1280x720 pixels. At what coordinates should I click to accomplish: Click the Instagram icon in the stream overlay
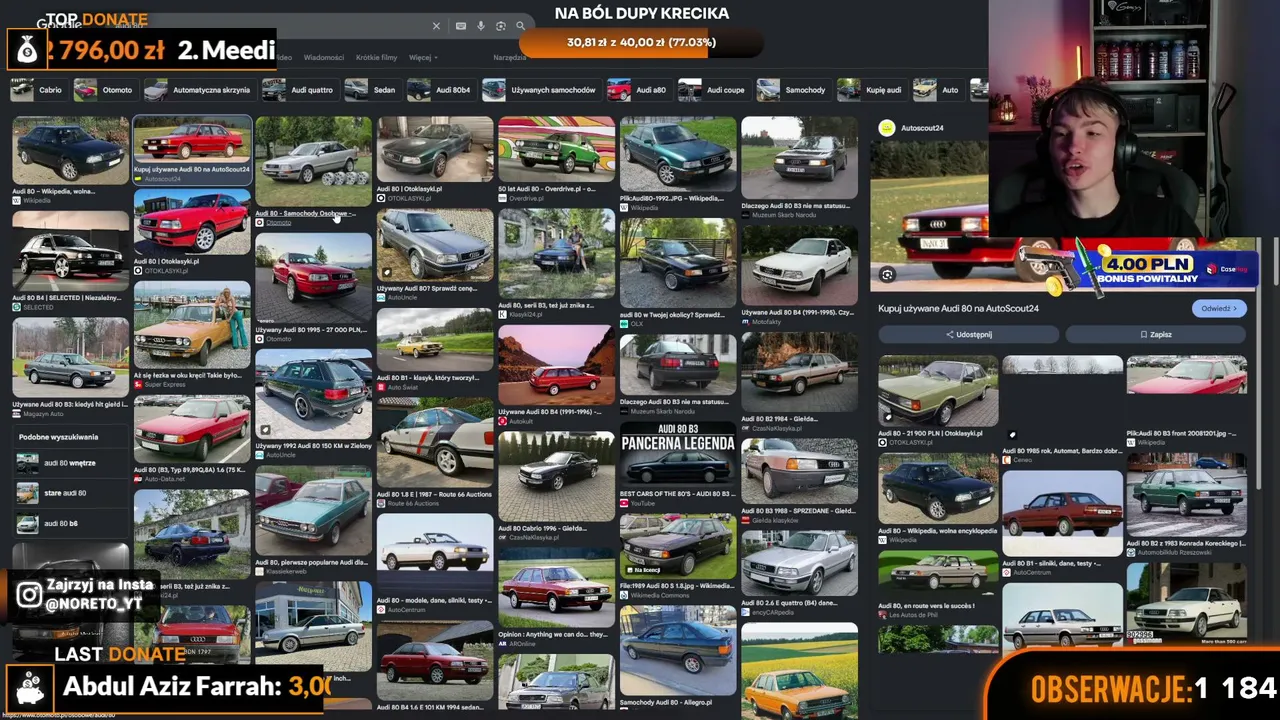point(29,595)
